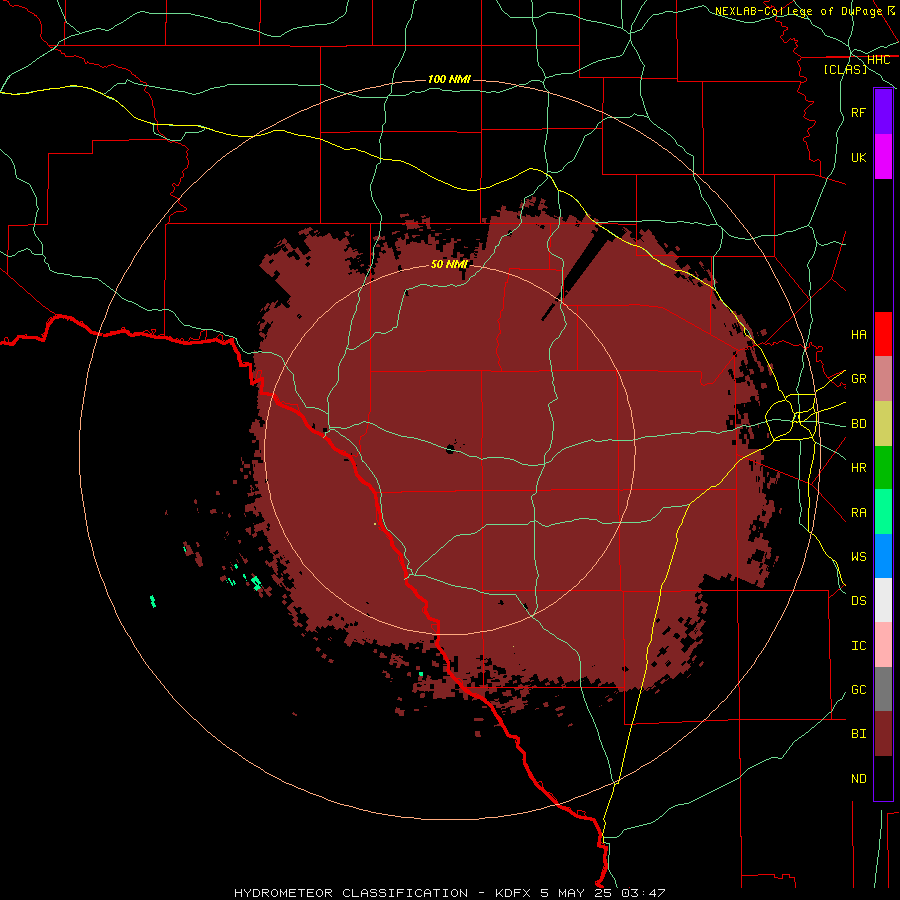Viewport: 900px width, 900px height.
Task: Click the HYDROMETEOR CLASSIFICATION title text
Action: [x=351, y=893]
